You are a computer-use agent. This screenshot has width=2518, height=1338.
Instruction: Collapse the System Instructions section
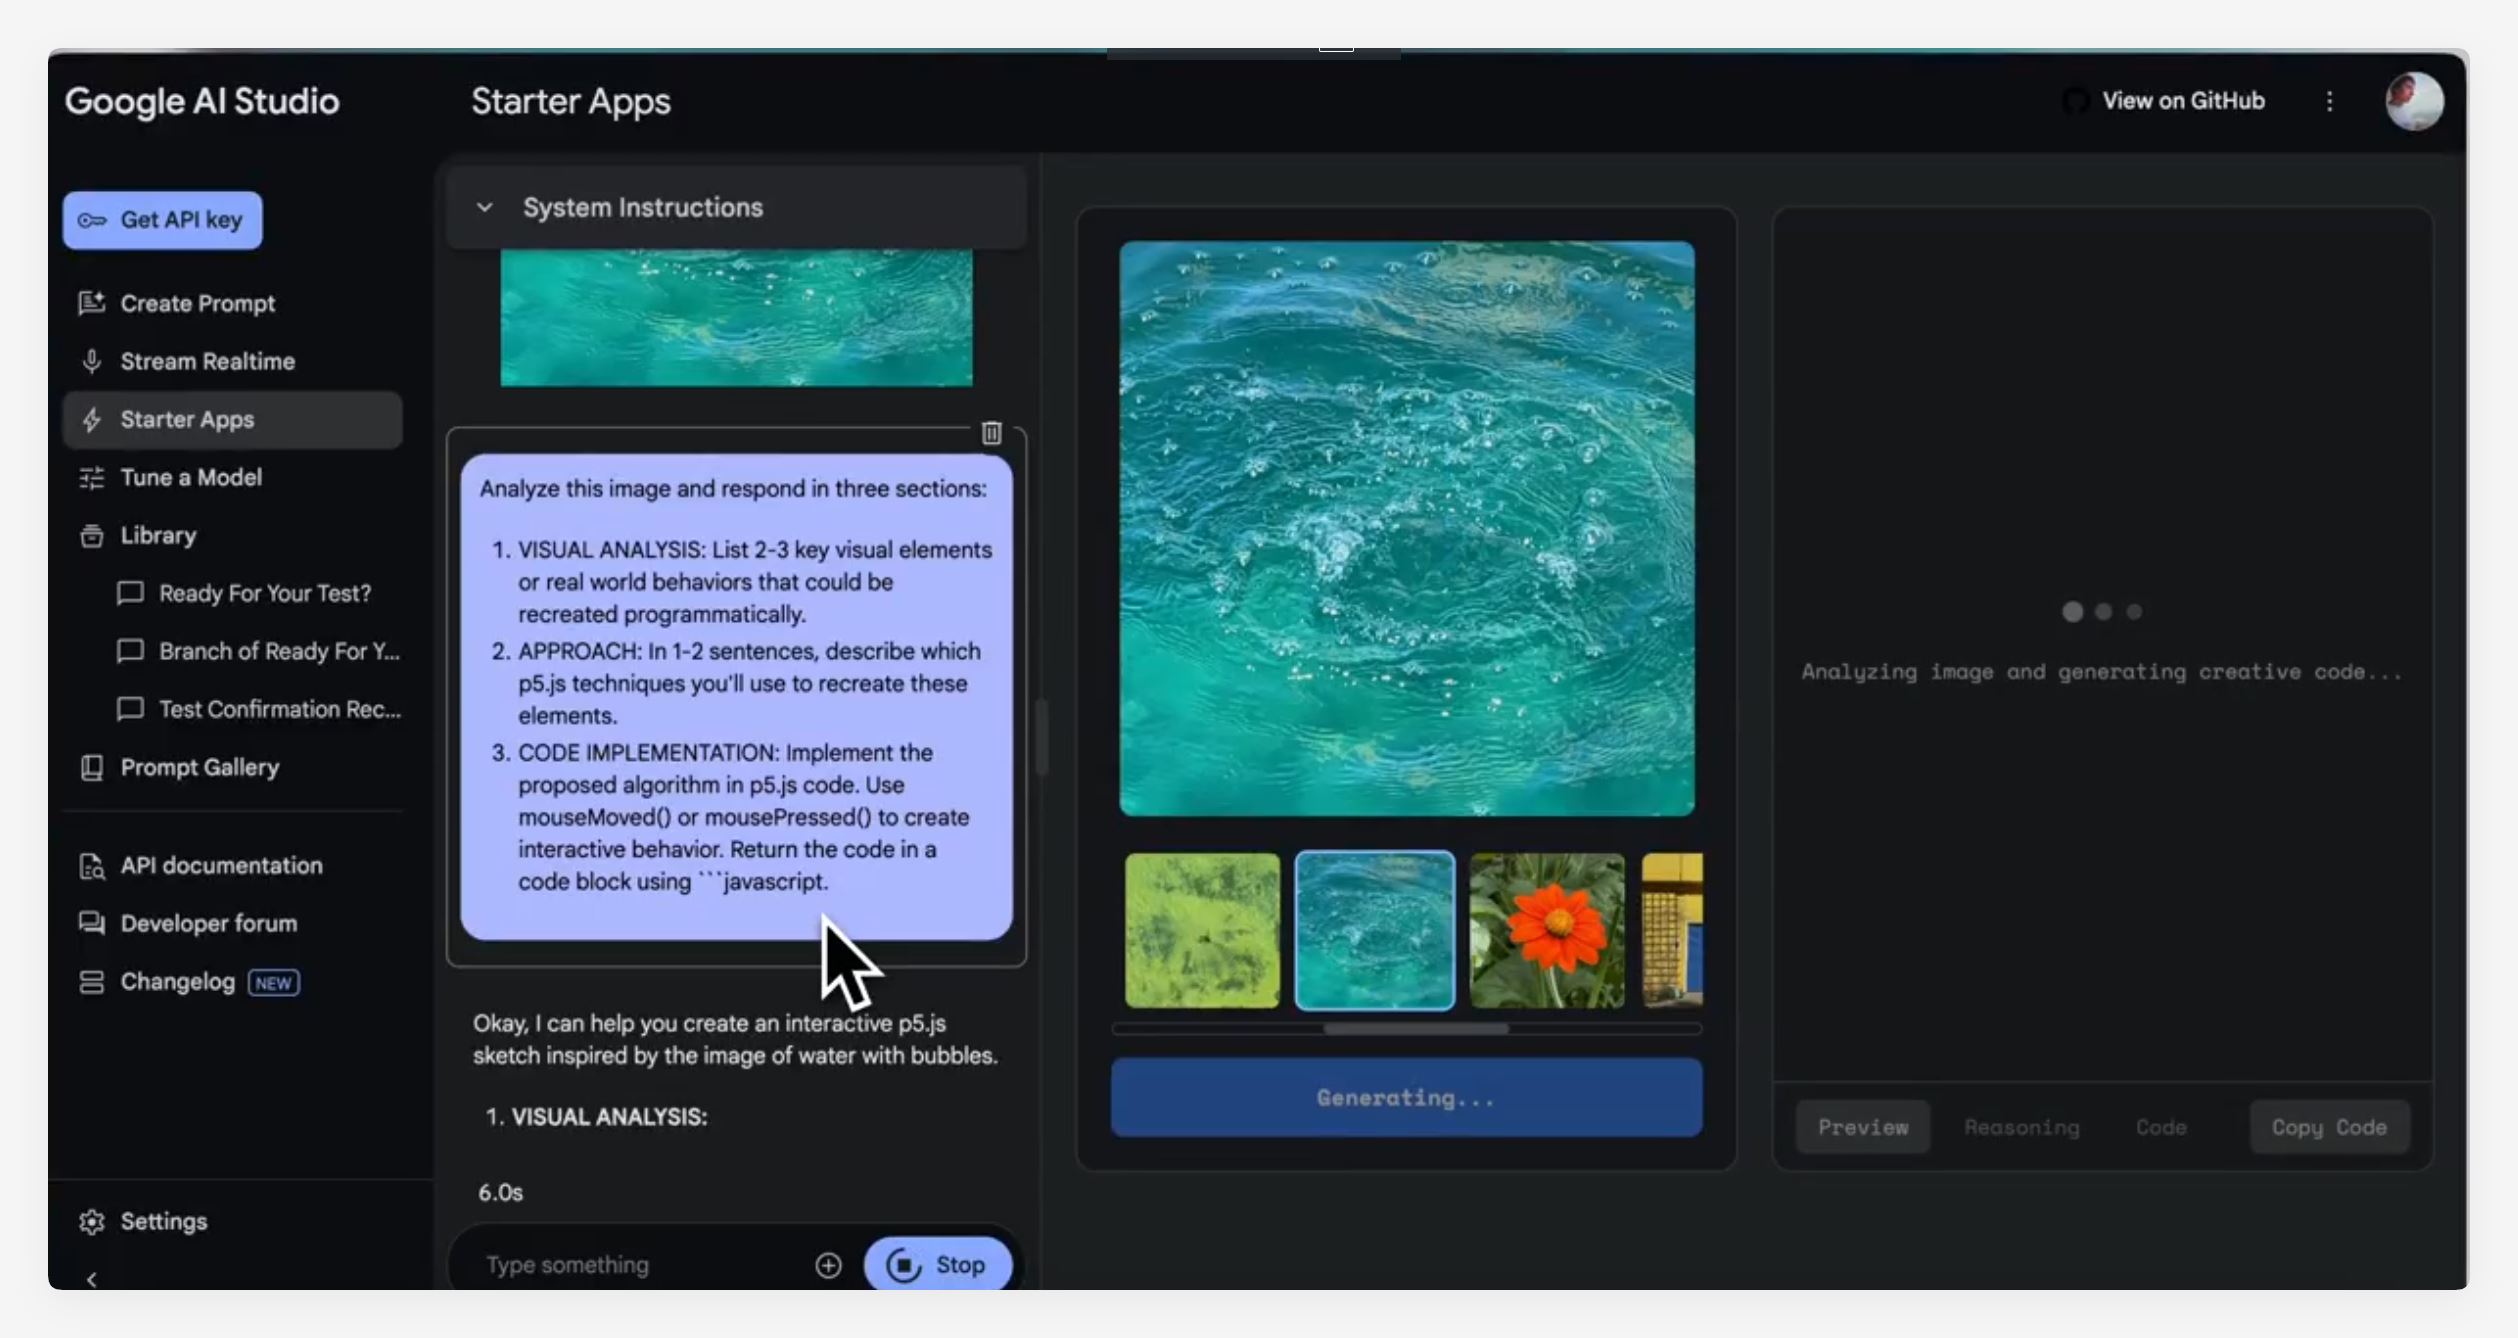click(485, 207)
